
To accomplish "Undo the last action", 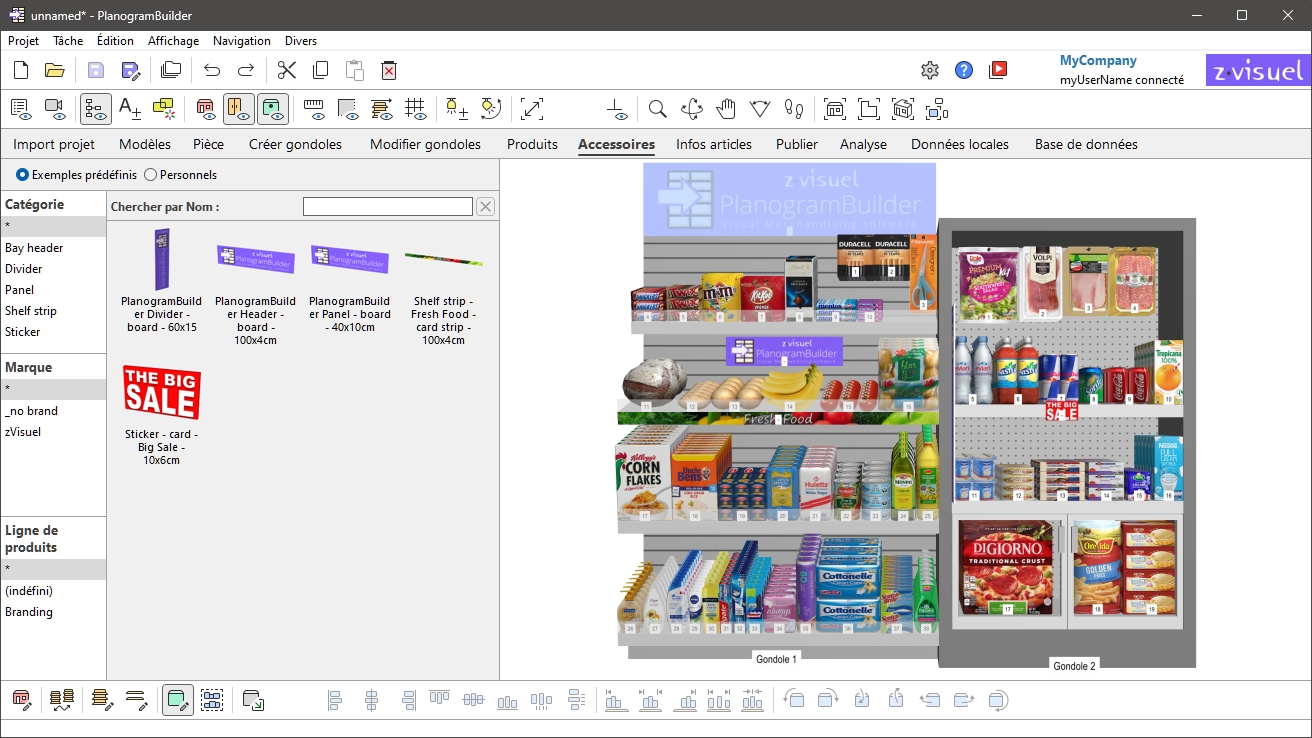I will coord(212,70).
